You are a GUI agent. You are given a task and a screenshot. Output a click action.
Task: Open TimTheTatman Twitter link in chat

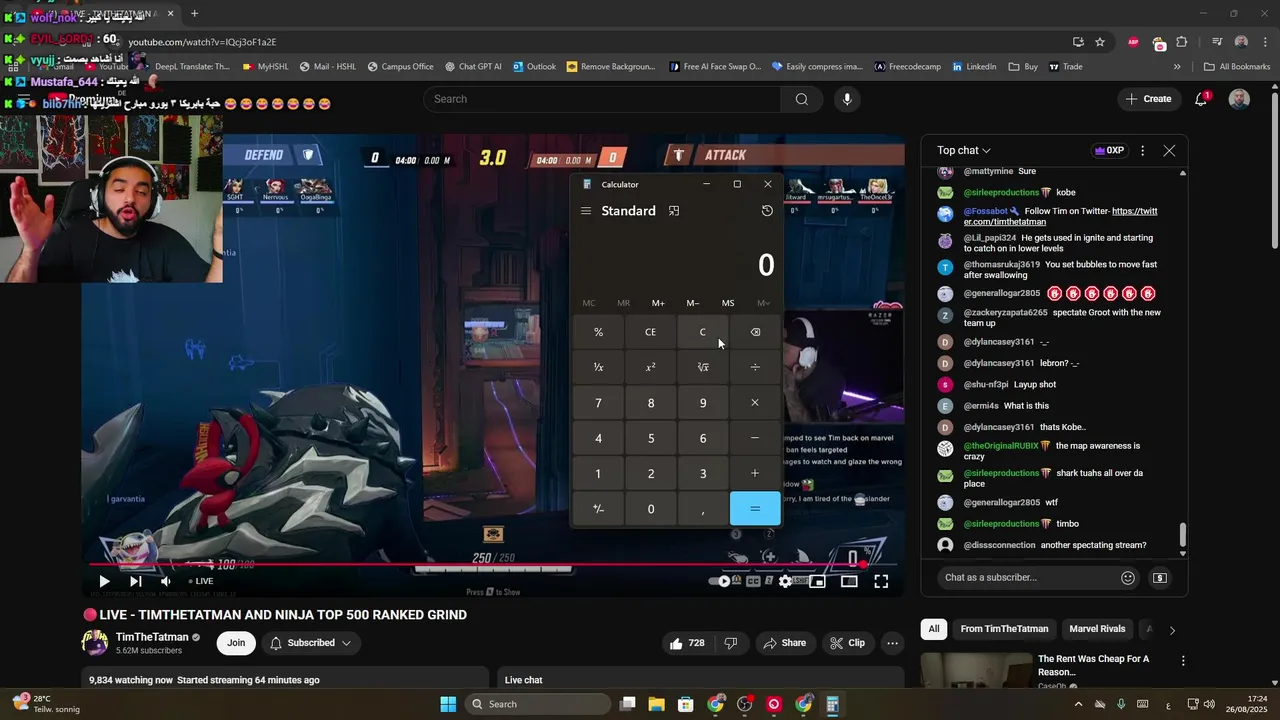[1058, 216]
